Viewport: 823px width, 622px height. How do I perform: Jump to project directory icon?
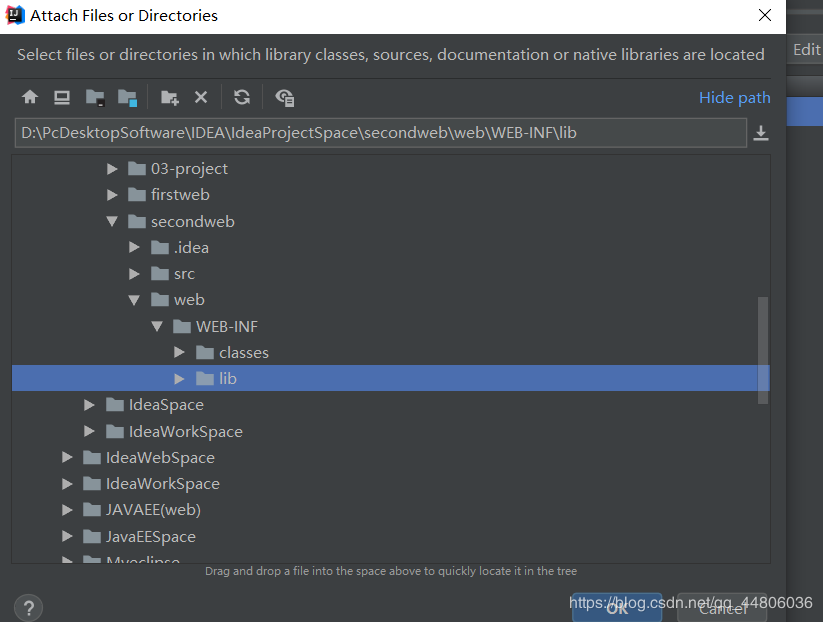pyautogui.click(x=95, y=98)
